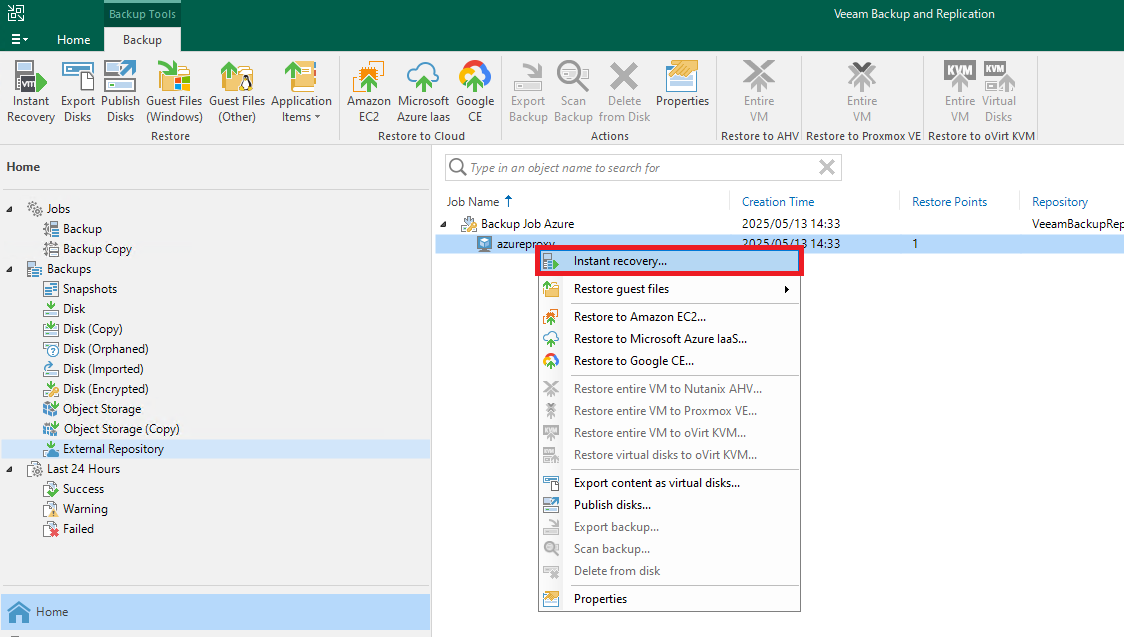This screenshot has height=637, width=1124.
Task: Open the Application Items dropdown
Action: (x=301, y=92)
